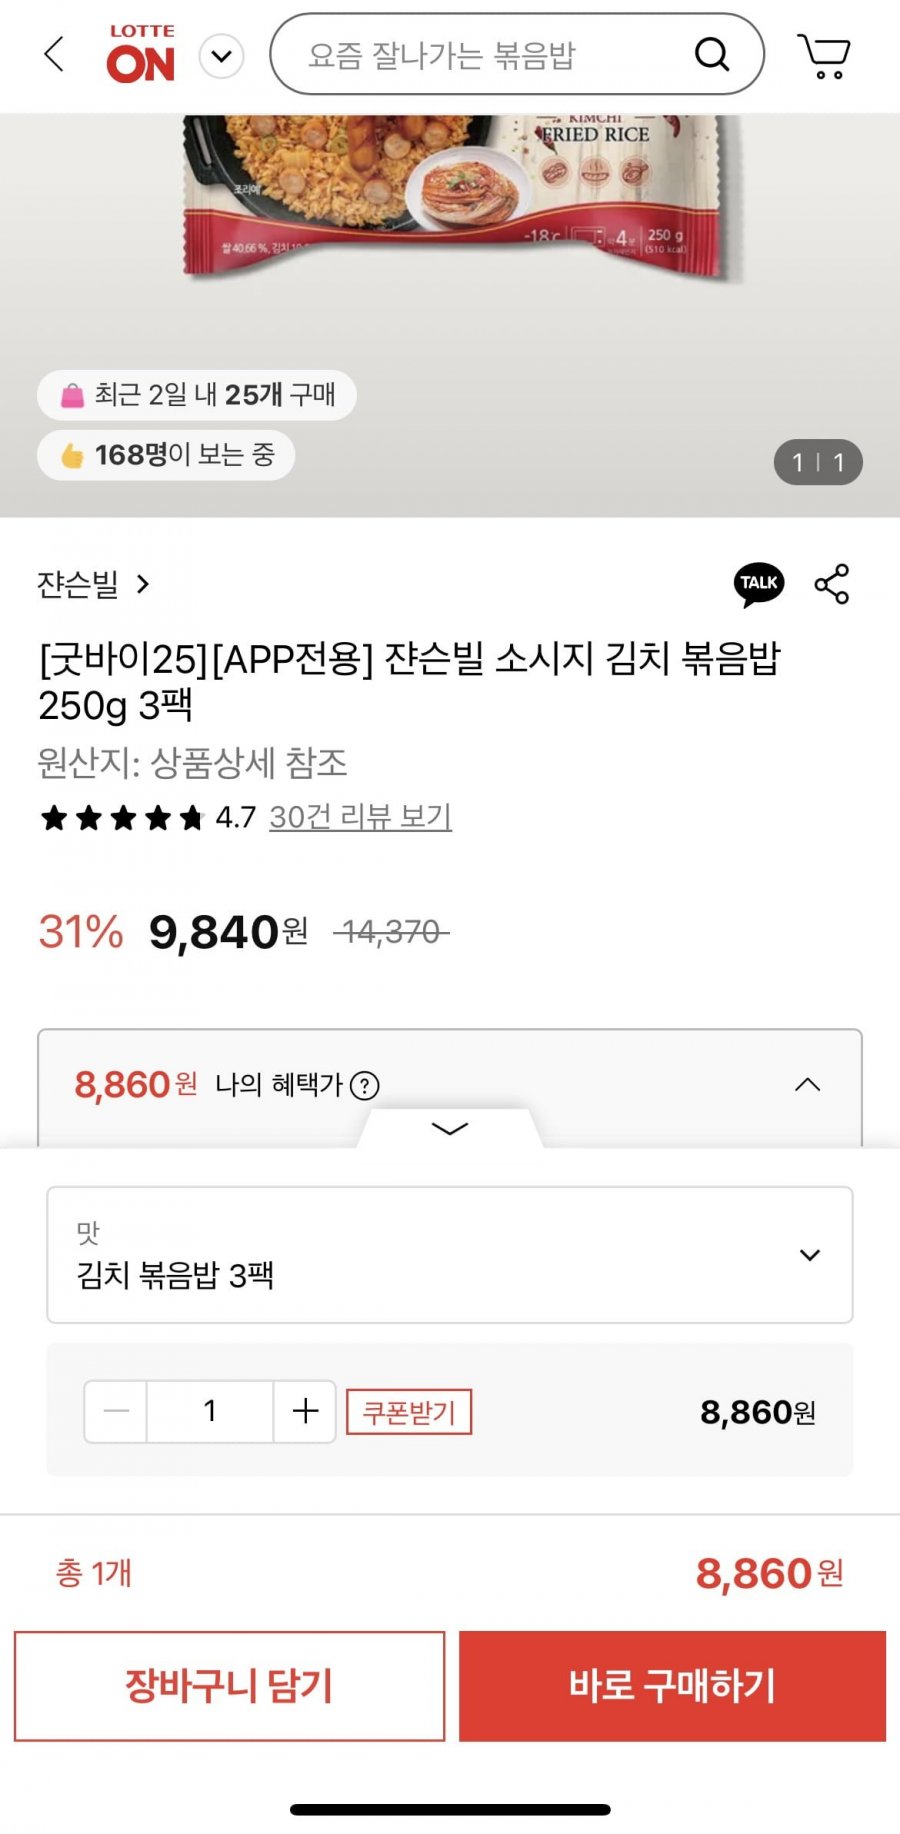Tap the search magnifier icon
Image resolution: width=900 pixels, height=1834 pixels.
click(x=711, y=54)
